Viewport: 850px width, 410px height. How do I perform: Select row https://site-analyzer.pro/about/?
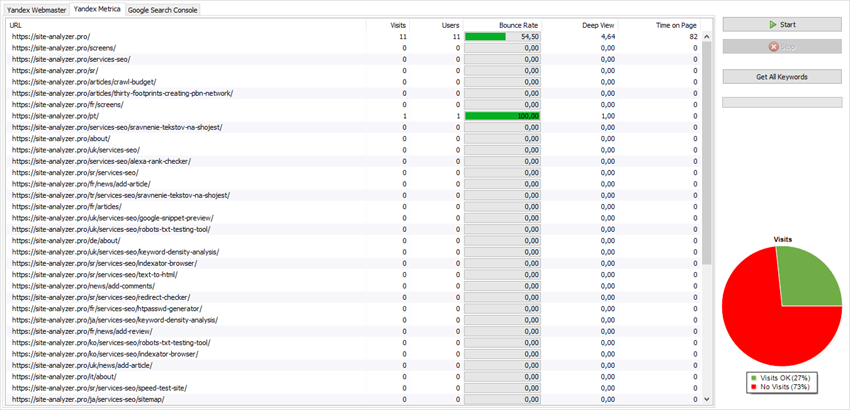355,138
